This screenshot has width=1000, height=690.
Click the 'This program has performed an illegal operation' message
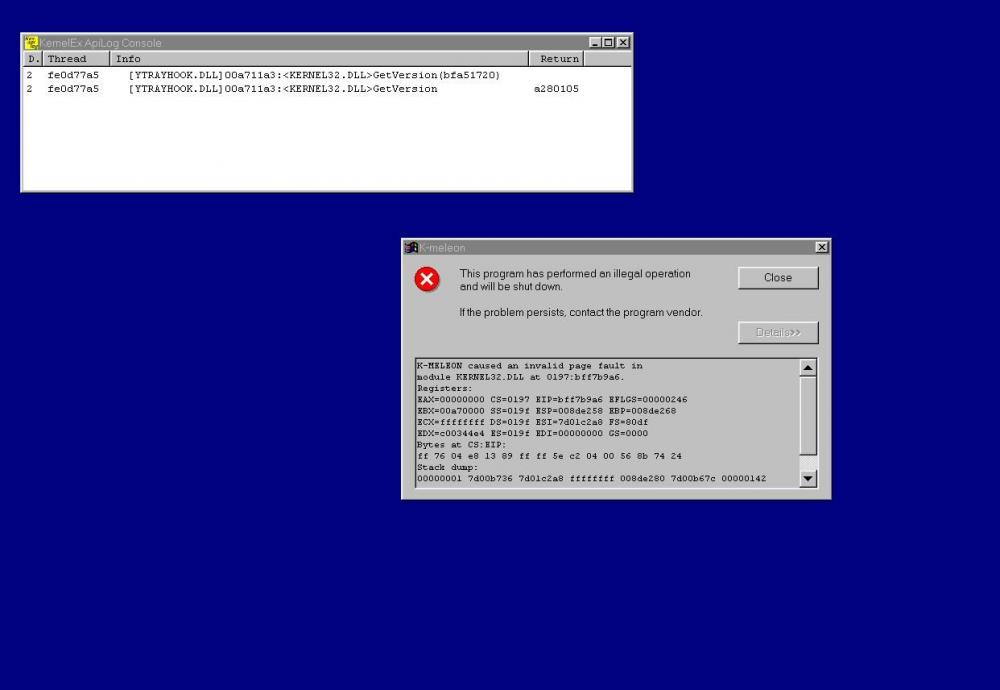tap(575, 280)
